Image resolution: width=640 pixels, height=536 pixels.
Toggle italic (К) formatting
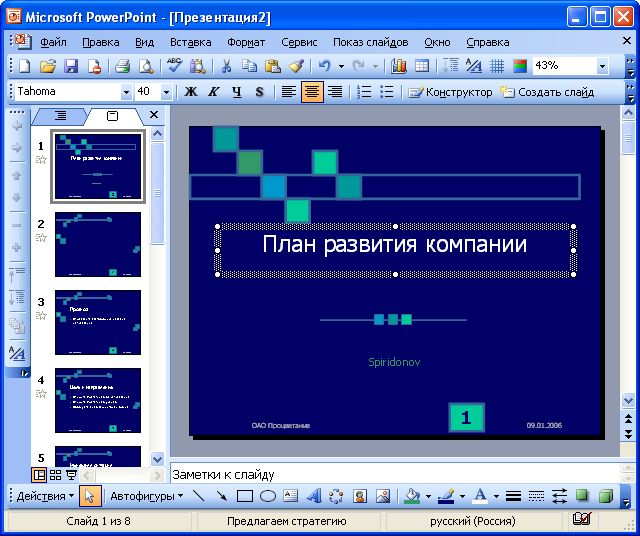tap(213, 92)
